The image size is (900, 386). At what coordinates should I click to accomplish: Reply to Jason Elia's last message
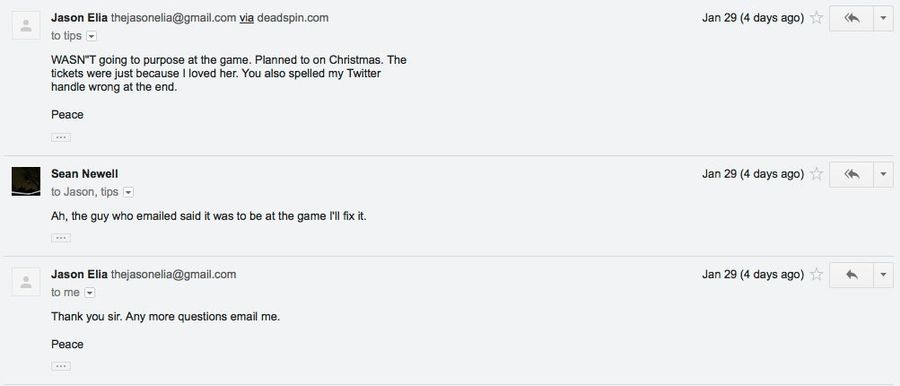click(851, 275)
